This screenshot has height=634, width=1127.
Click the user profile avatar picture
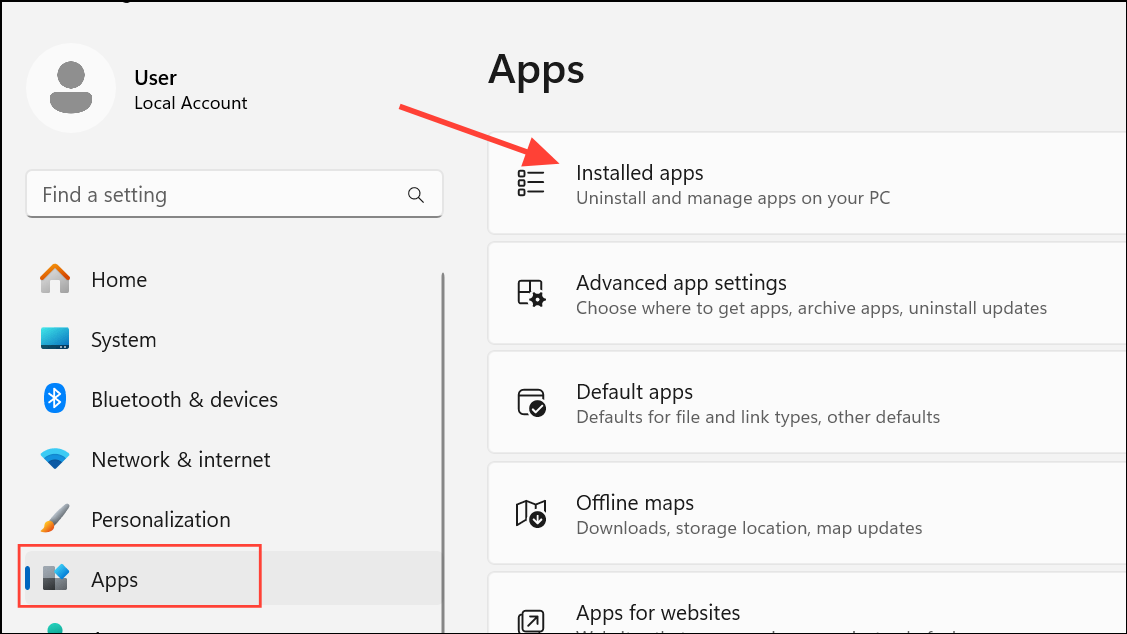point(70,88)
